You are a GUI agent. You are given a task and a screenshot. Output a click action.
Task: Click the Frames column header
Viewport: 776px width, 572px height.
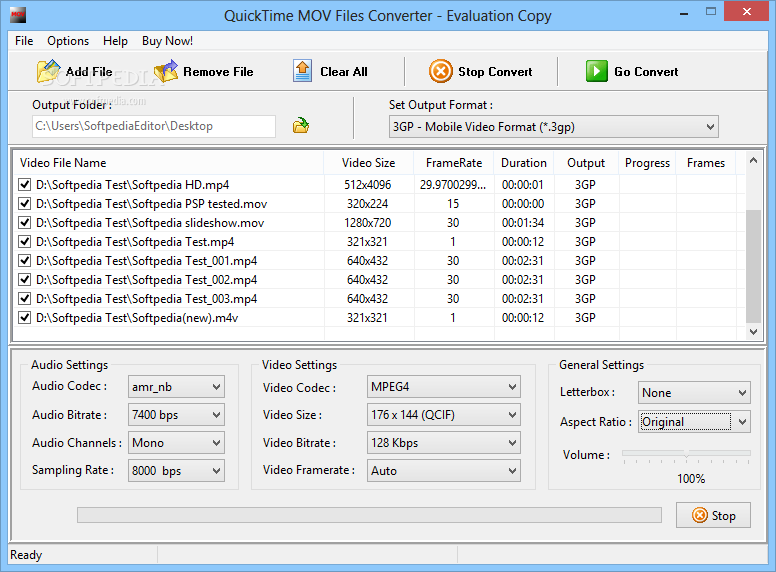click(706, 163)
